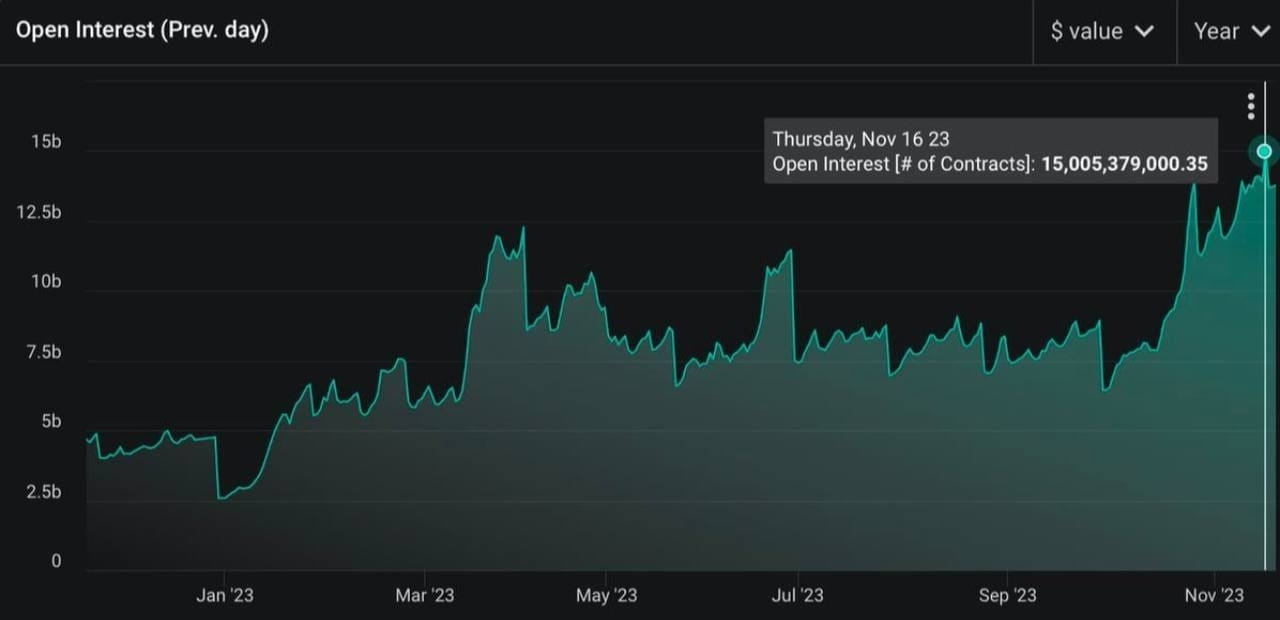1280x620 pixels.
Task: Click the May '23 axis label
Action: pos(607,595)
